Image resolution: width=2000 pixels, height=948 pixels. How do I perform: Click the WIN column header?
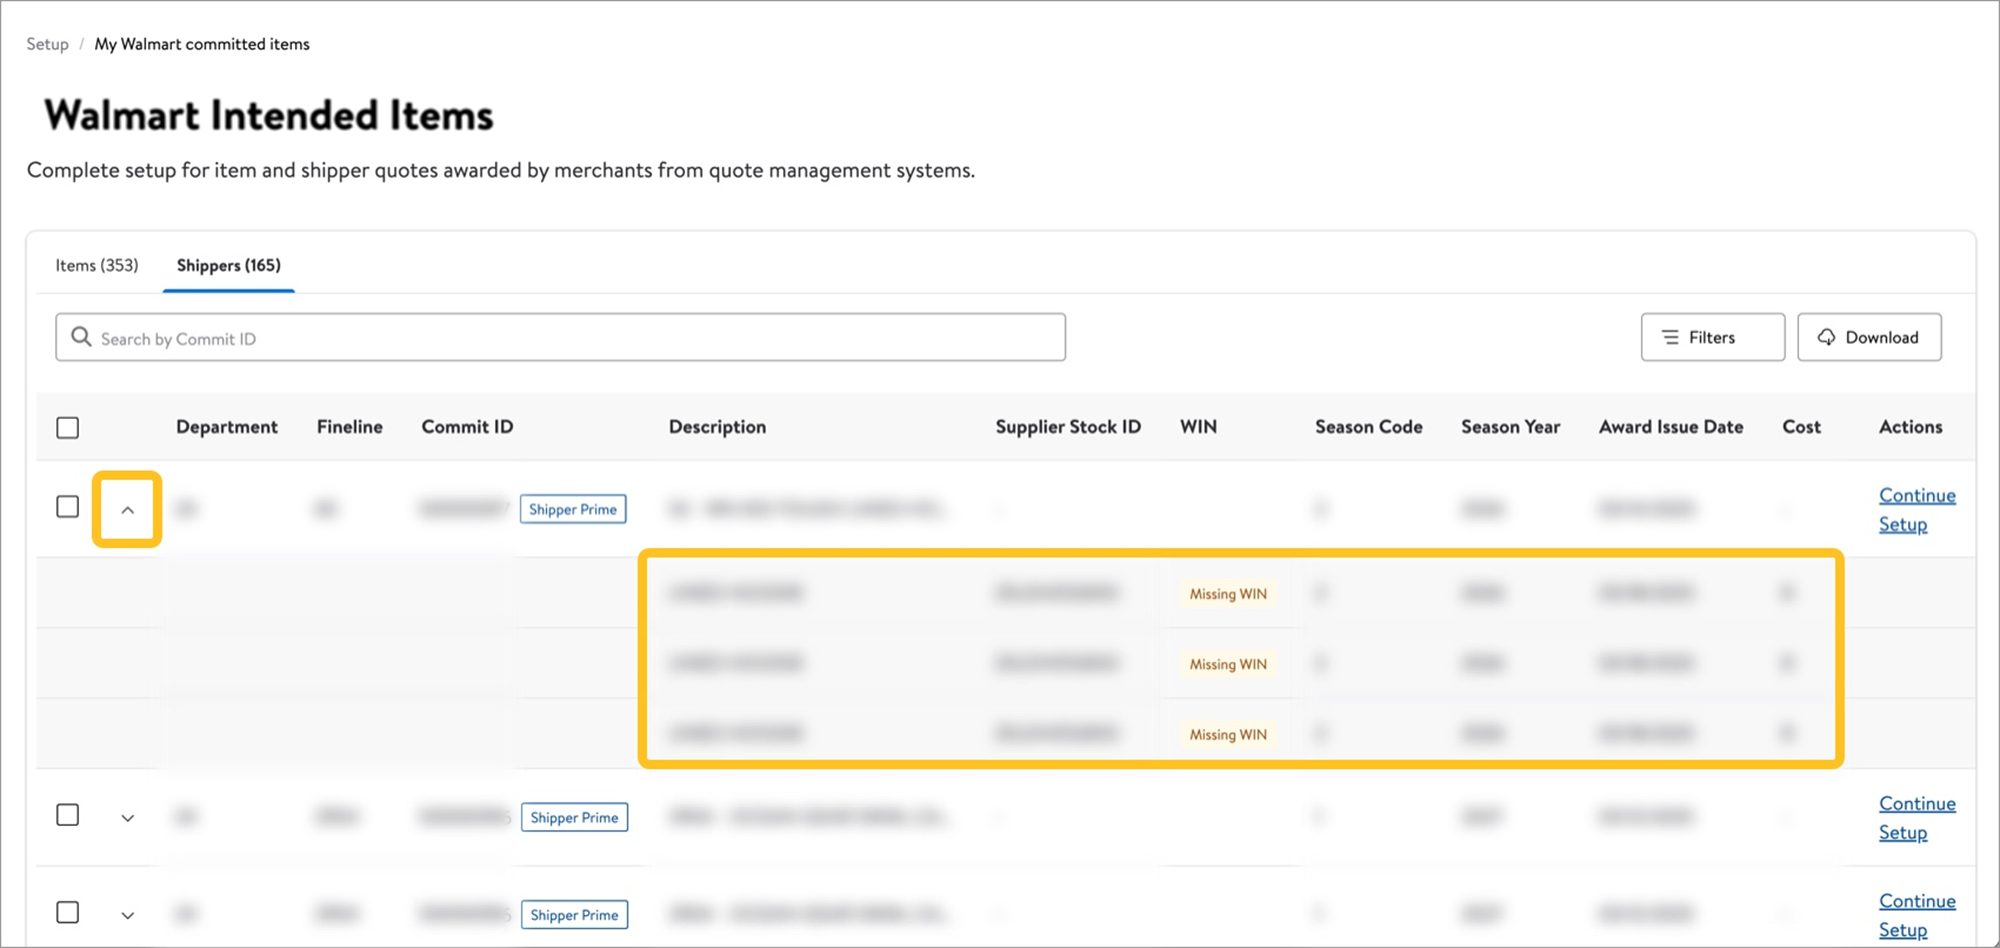click(1198, 427)
